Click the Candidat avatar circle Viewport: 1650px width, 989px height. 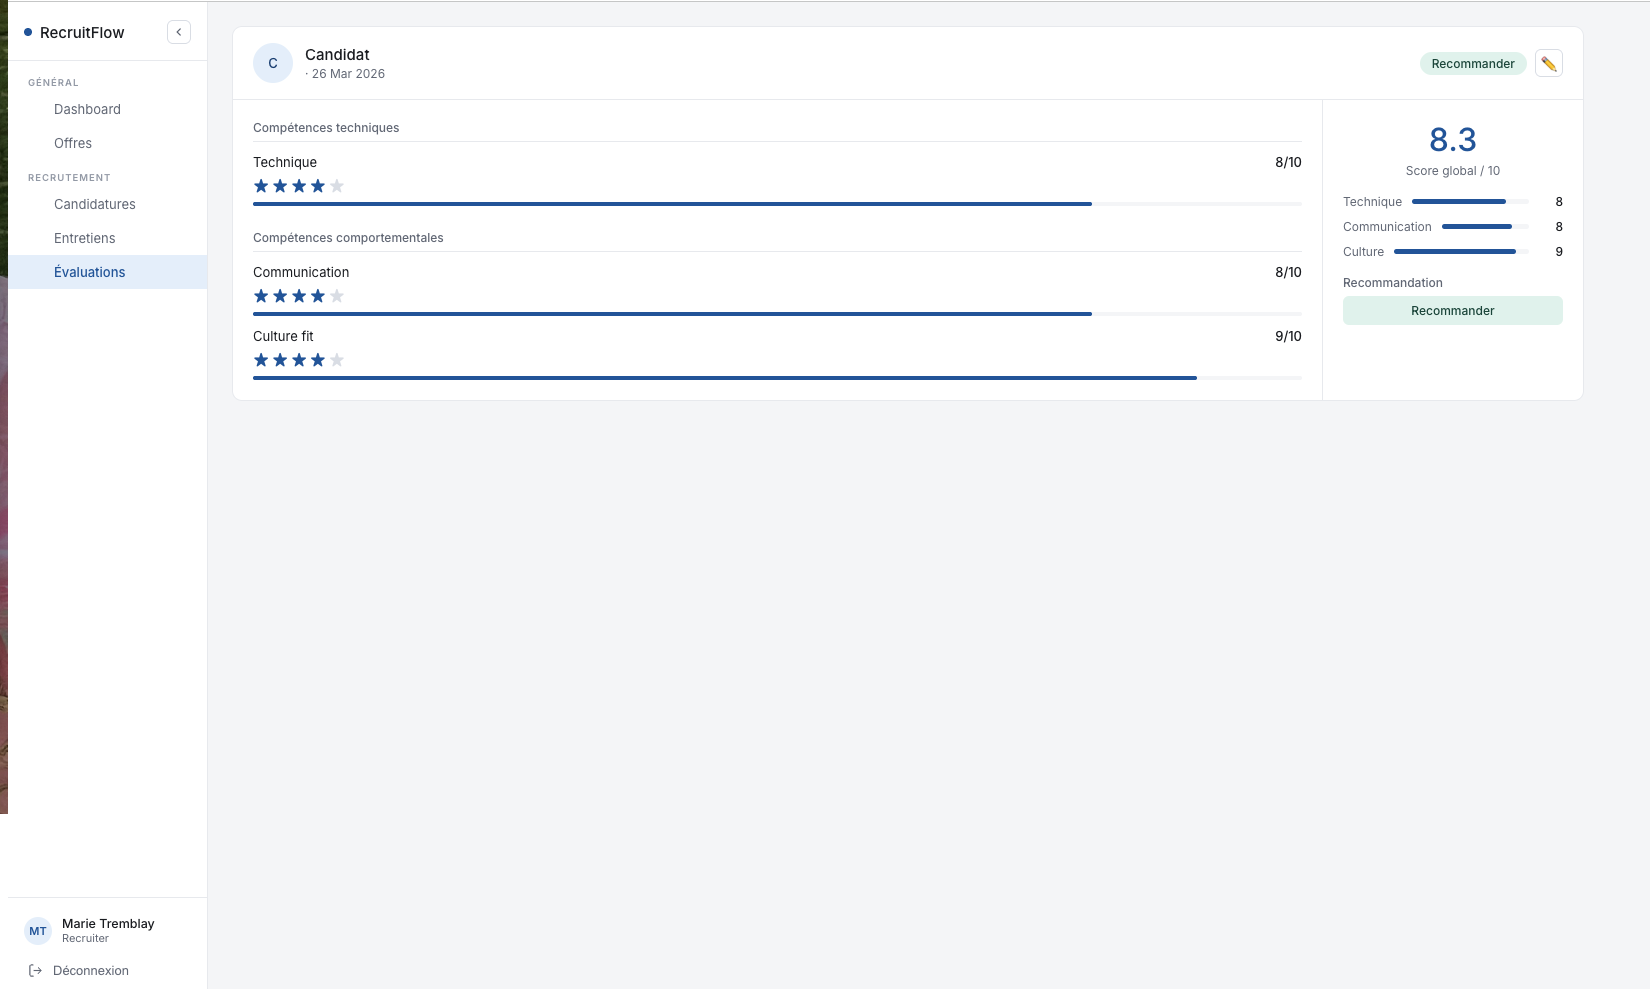(272, 63)
